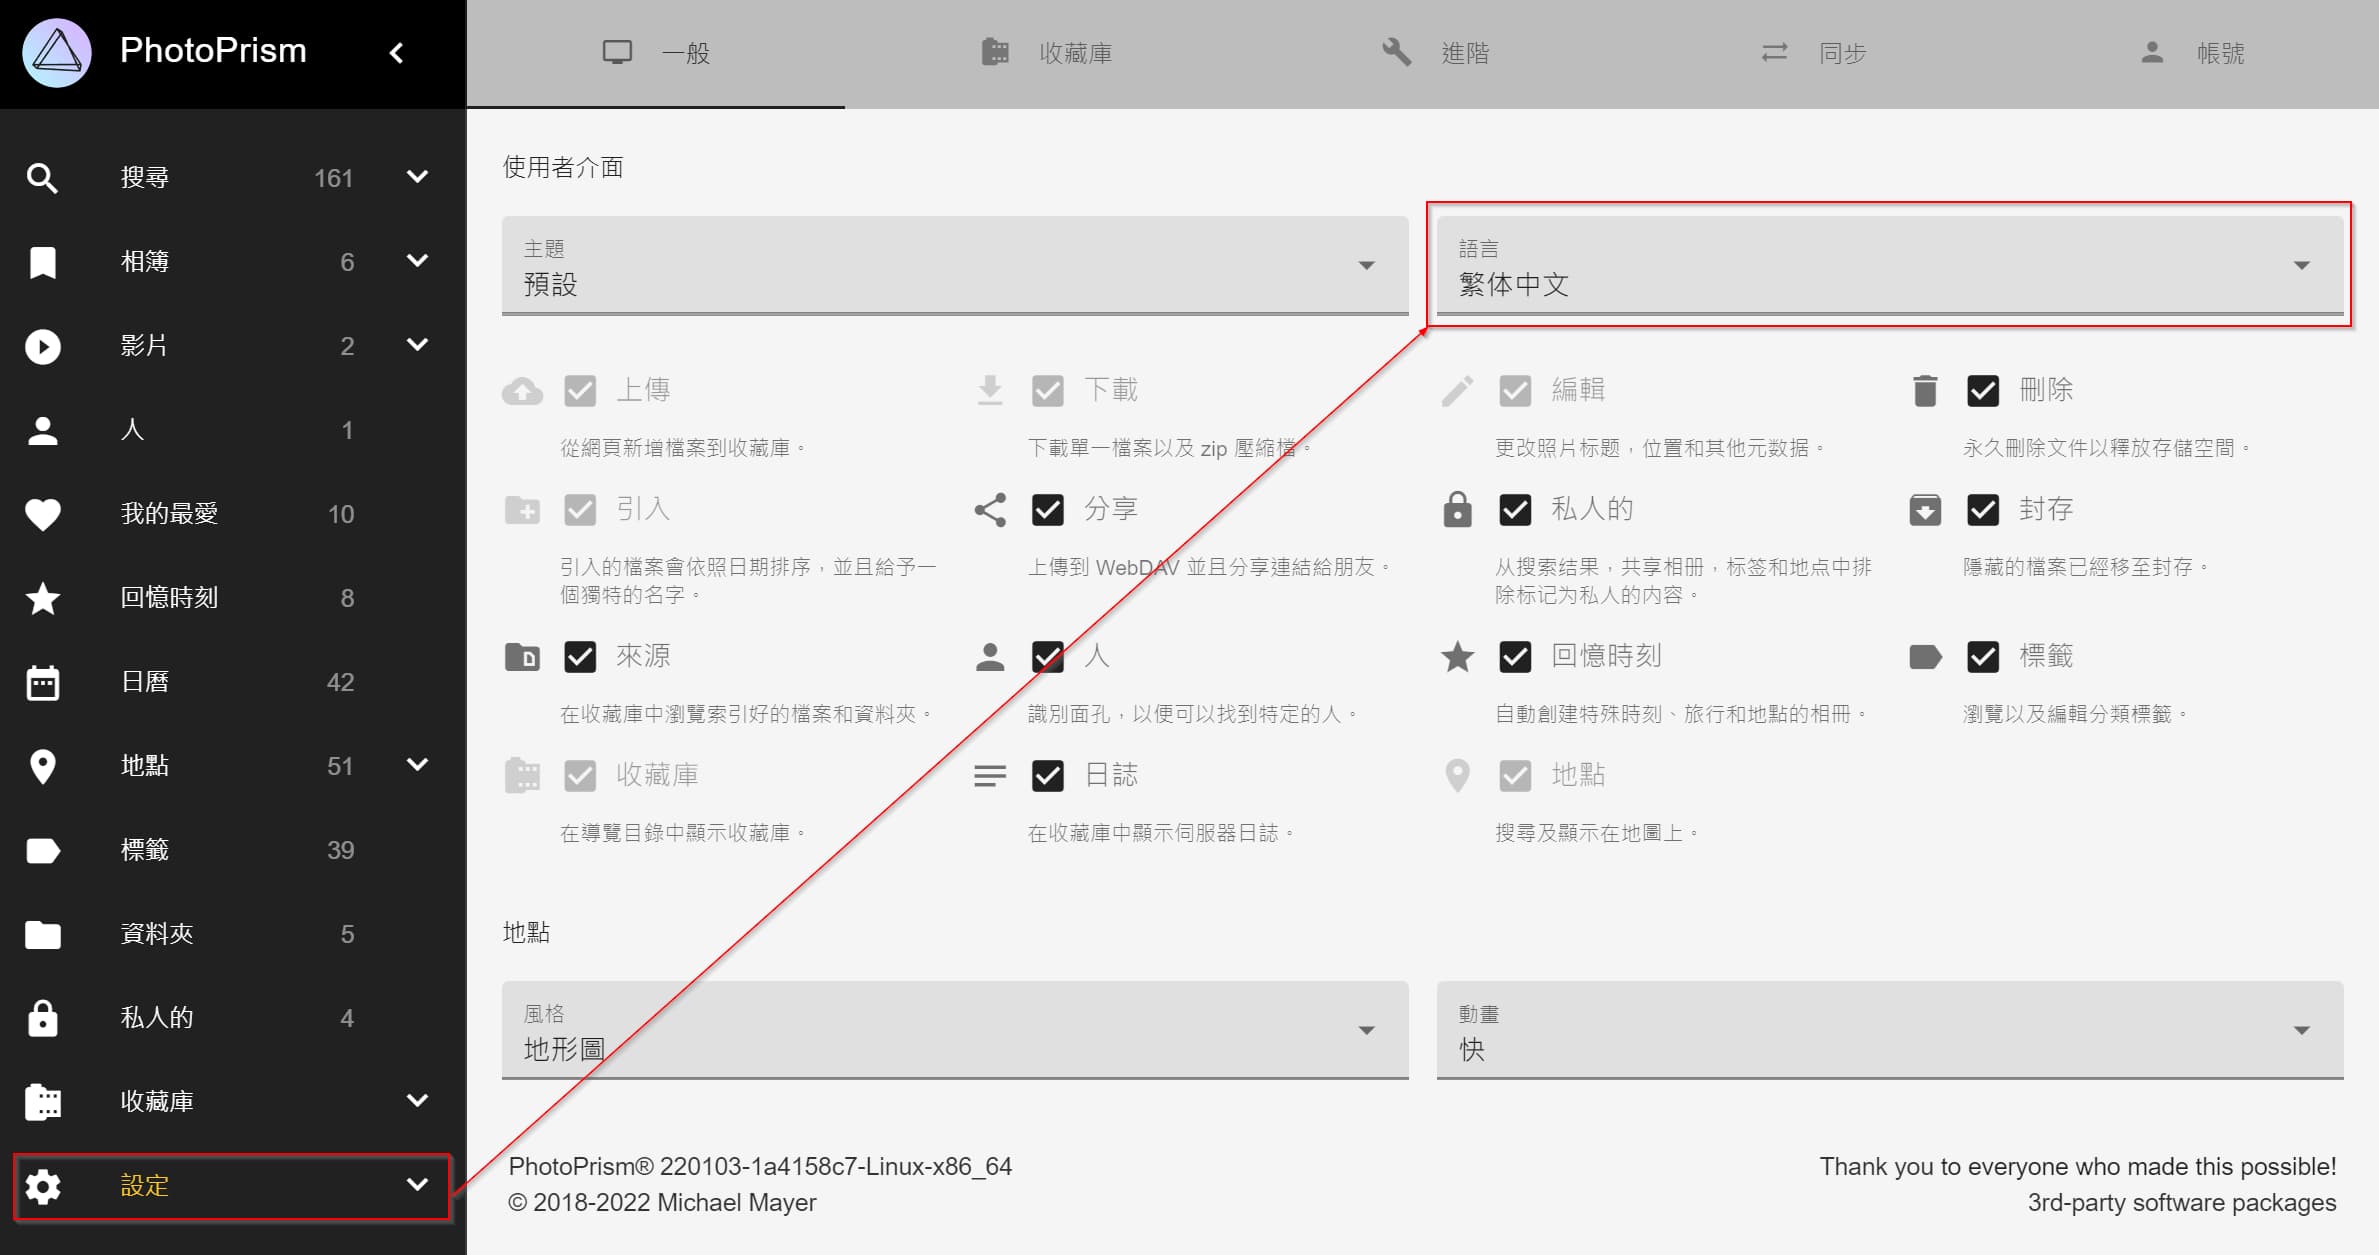Click the search magnifier icon in sidebar
The height and width of the screenshot is (1255, 2379).
point(42,178)
